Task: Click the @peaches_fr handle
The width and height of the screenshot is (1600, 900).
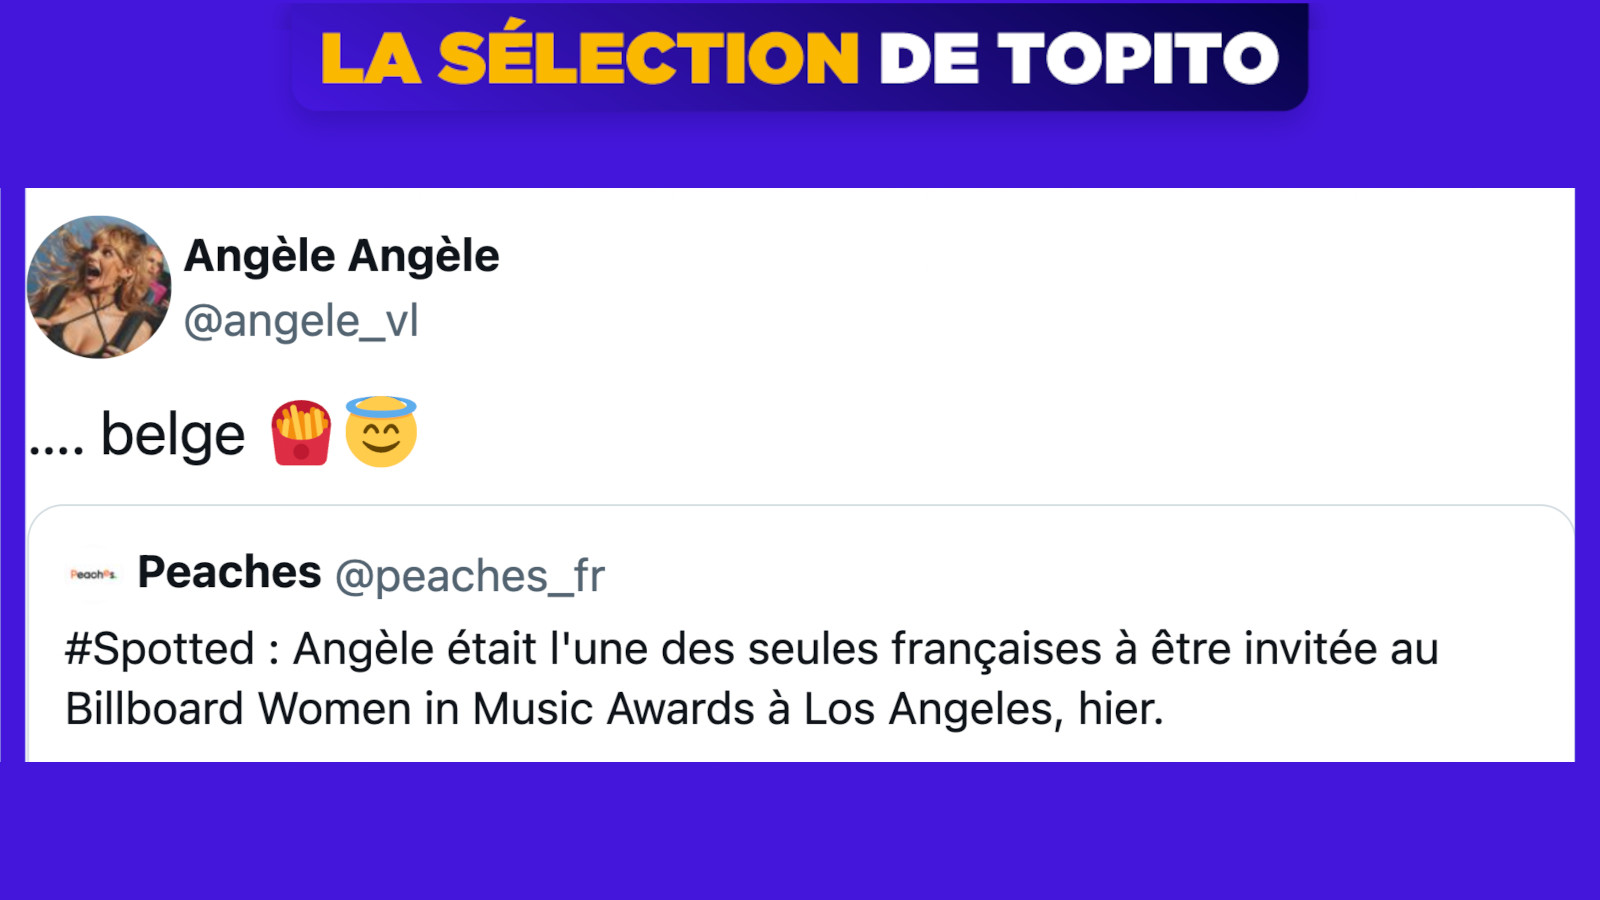Action: pyautogui.click(x=470, y=576)
